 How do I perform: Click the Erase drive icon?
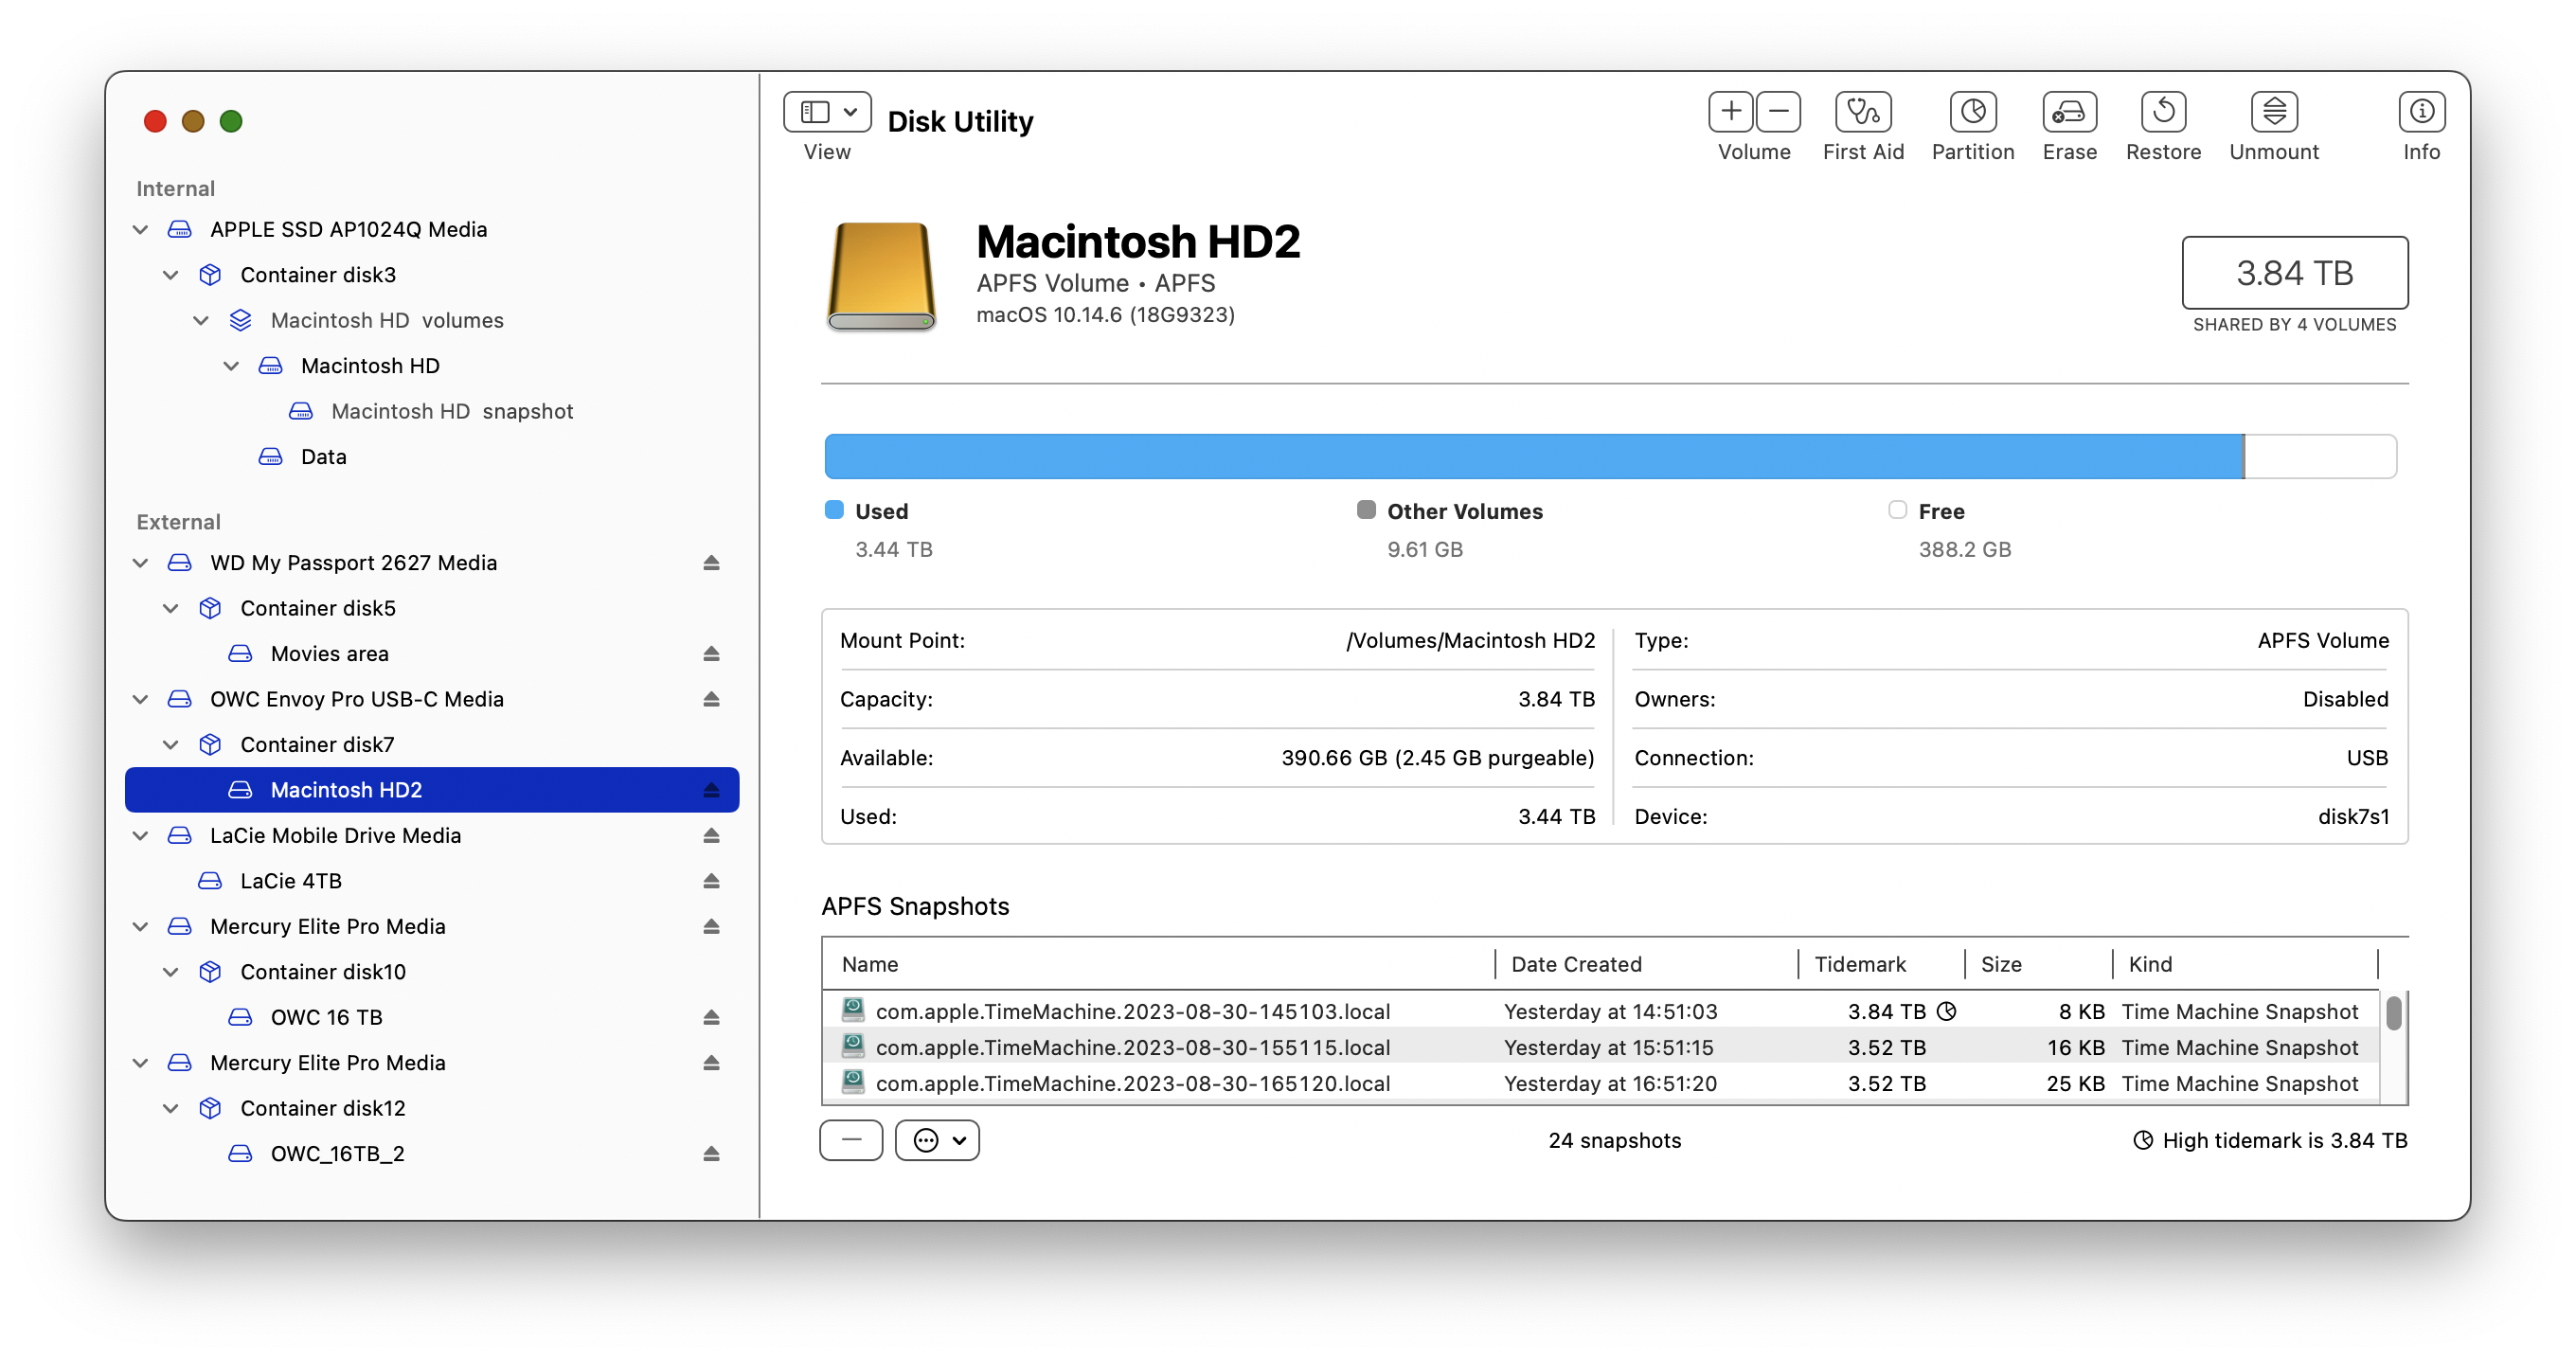2069,112
